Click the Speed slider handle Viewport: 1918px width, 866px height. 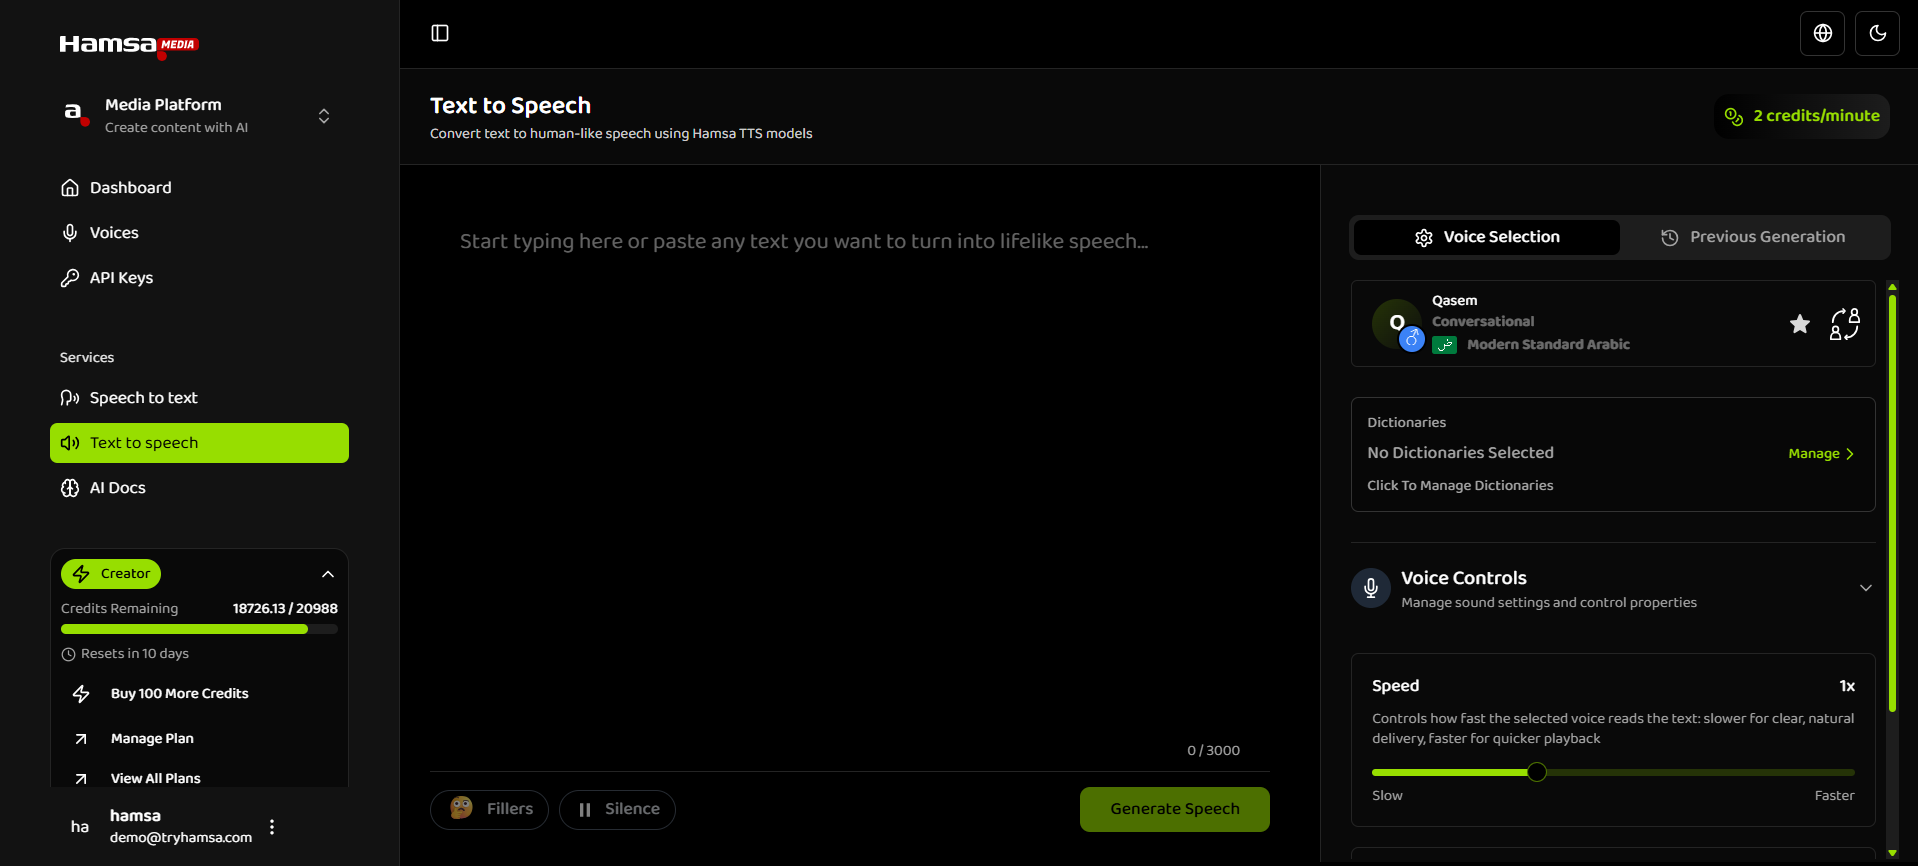(1537, 772)
